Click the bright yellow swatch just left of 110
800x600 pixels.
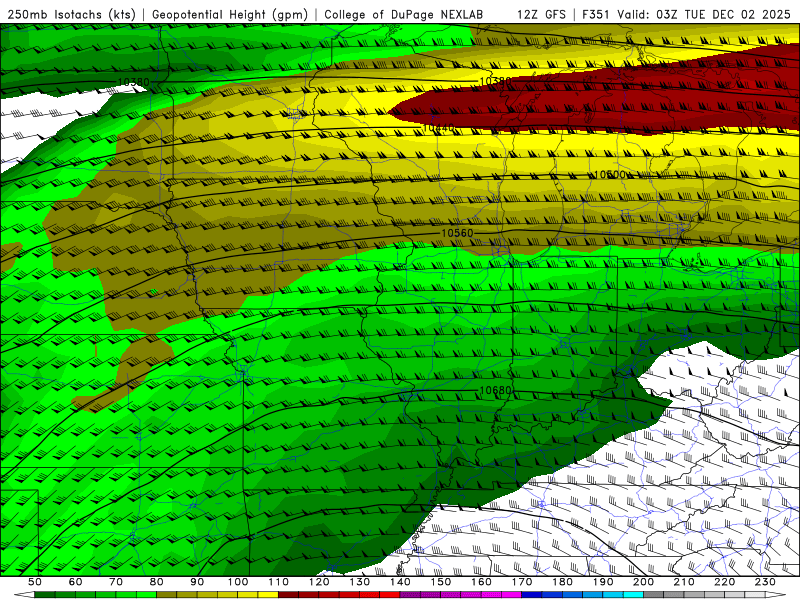point(268,594)
